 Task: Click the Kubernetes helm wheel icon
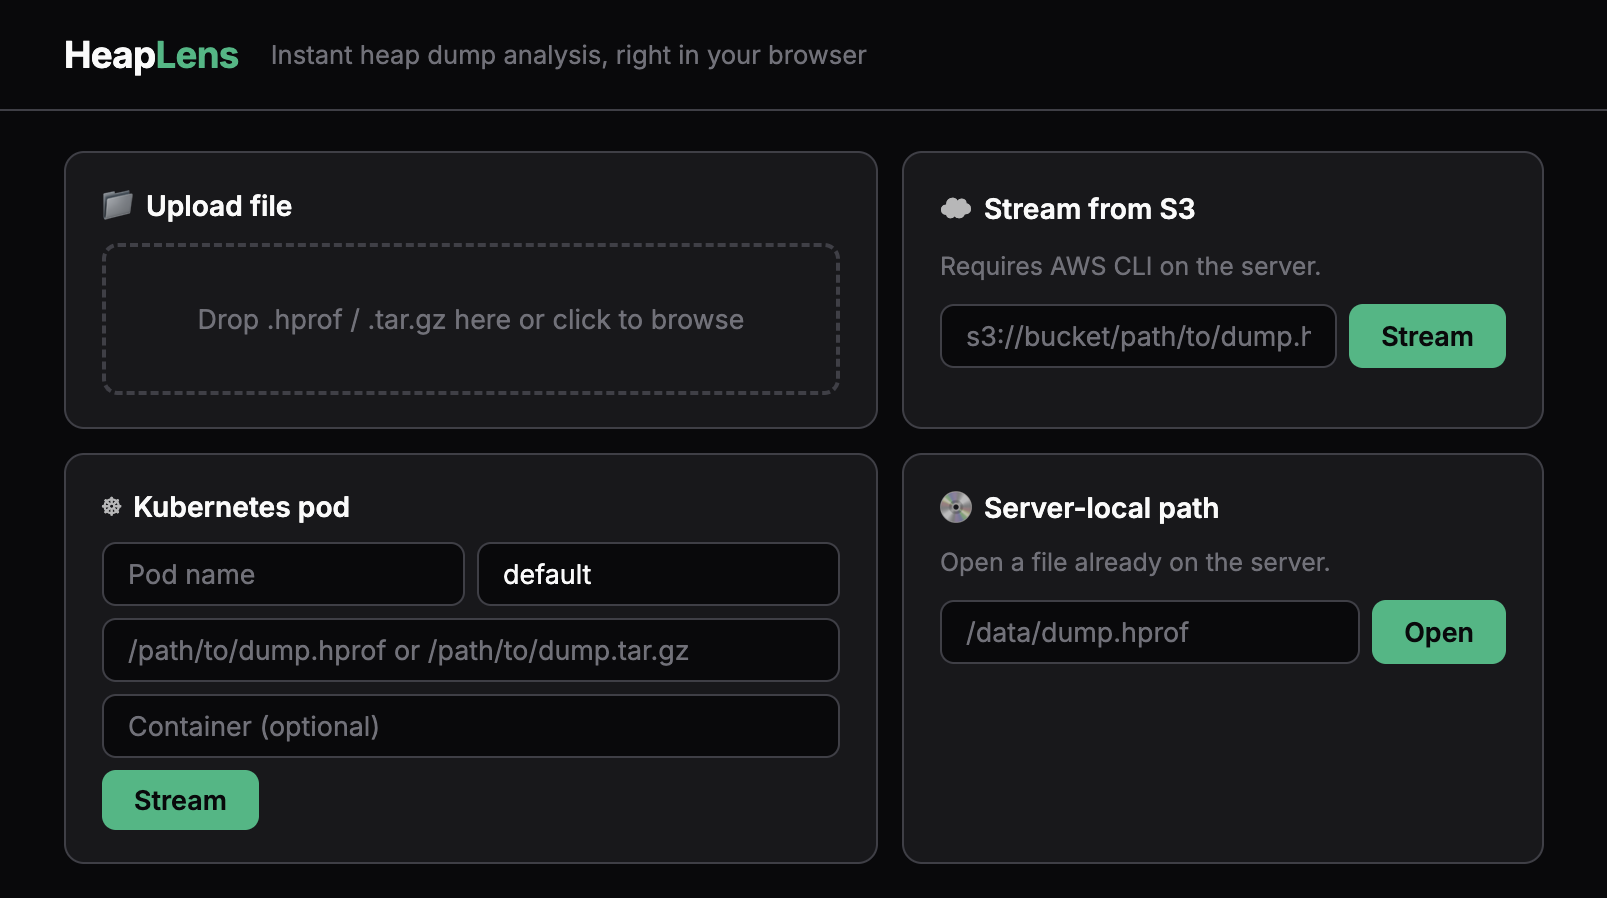pyautogui.click(x=112, y=507)
